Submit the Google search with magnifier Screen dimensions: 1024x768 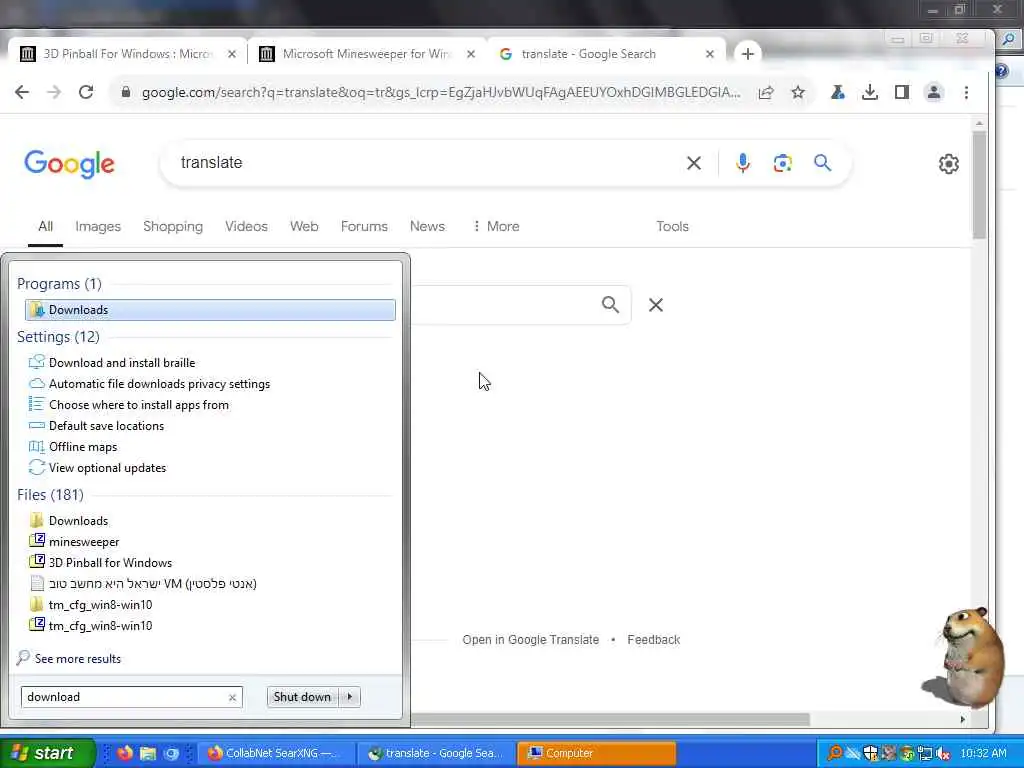(x=822, y=163)
